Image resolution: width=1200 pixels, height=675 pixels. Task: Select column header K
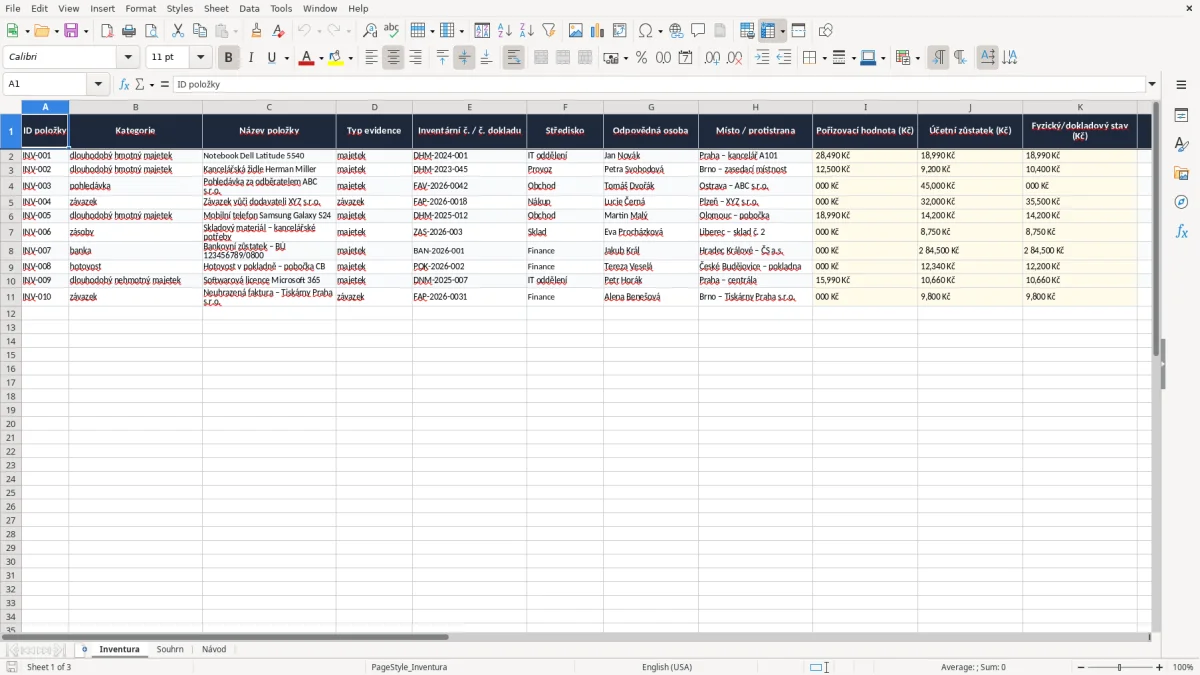pos(1080,106)
